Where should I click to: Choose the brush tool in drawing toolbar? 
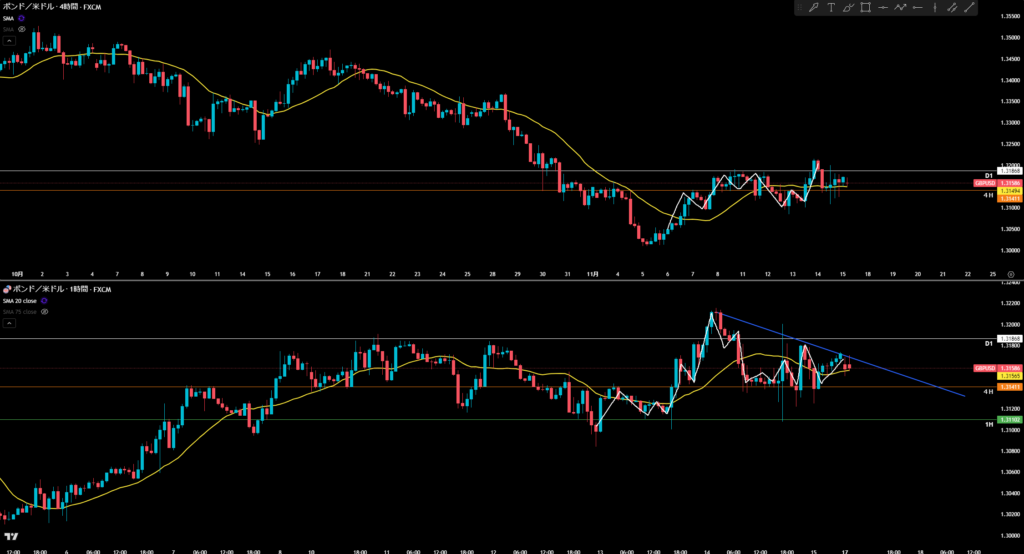click(x=848, y=8)
